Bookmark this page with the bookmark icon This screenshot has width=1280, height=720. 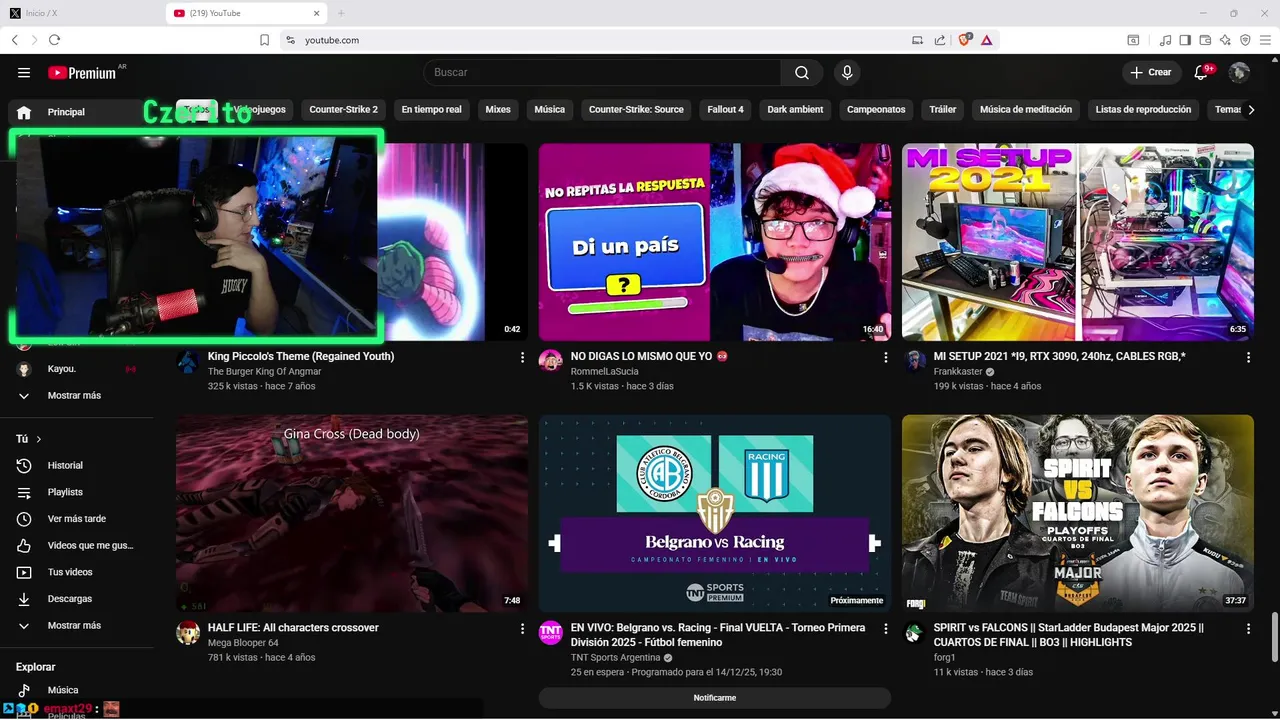tap(264, 40)
